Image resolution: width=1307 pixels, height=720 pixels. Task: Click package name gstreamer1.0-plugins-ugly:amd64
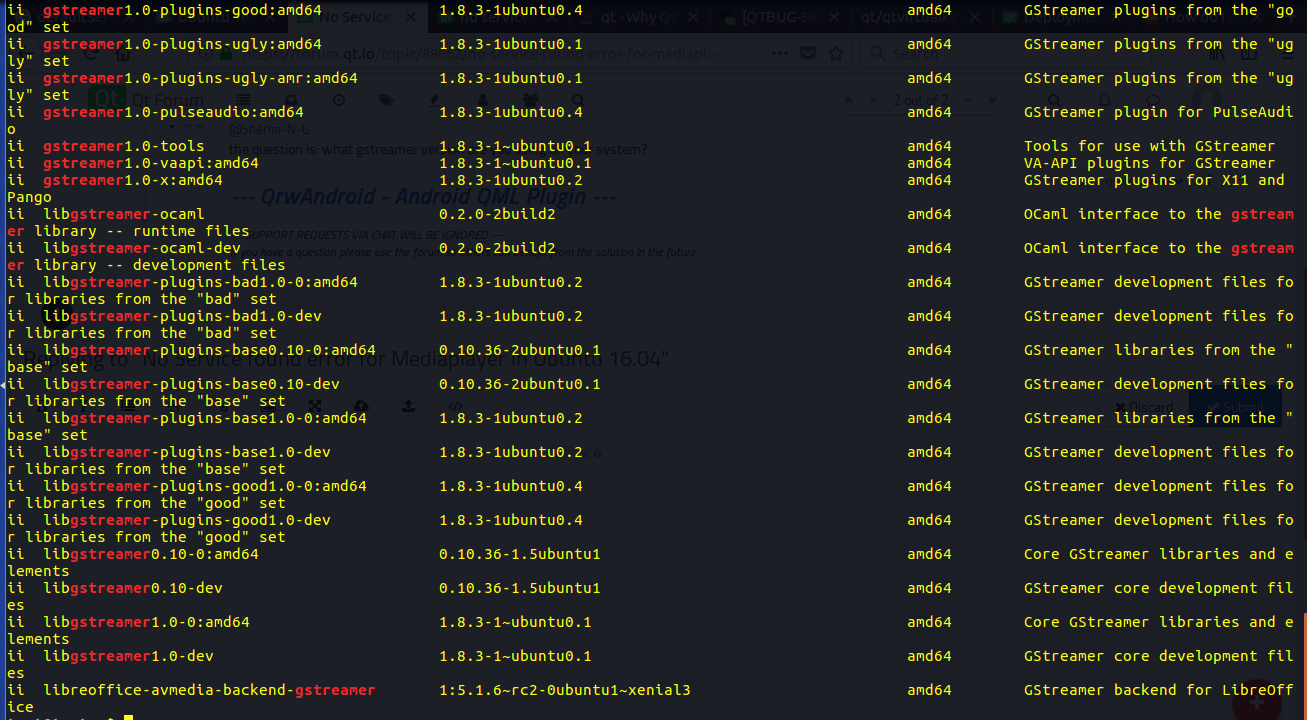(x=183, y=44)
